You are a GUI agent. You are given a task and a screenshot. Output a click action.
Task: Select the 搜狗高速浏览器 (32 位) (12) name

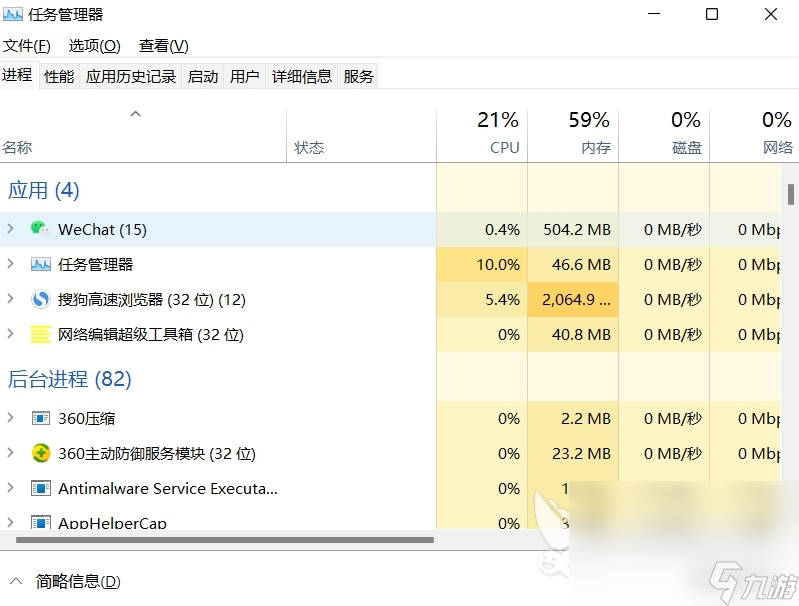[151, 300]
